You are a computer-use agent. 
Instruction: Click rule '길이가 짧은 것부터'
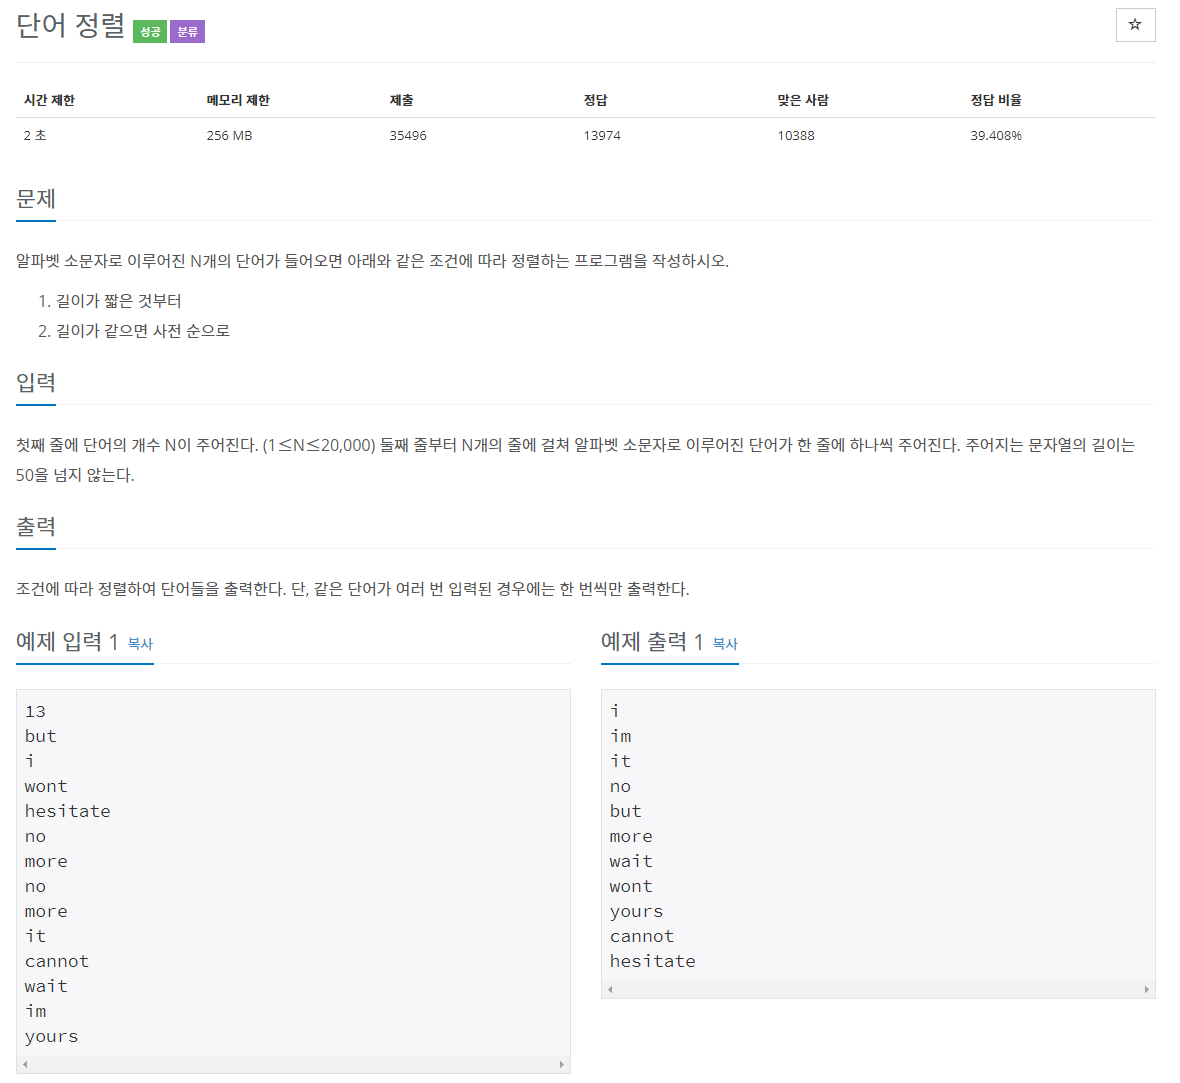(x=118, y=301)
